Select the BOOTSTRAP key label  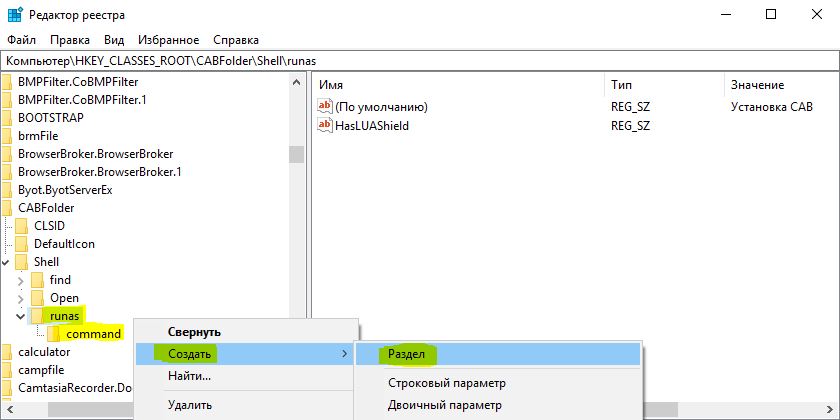[x=51, y=117]
